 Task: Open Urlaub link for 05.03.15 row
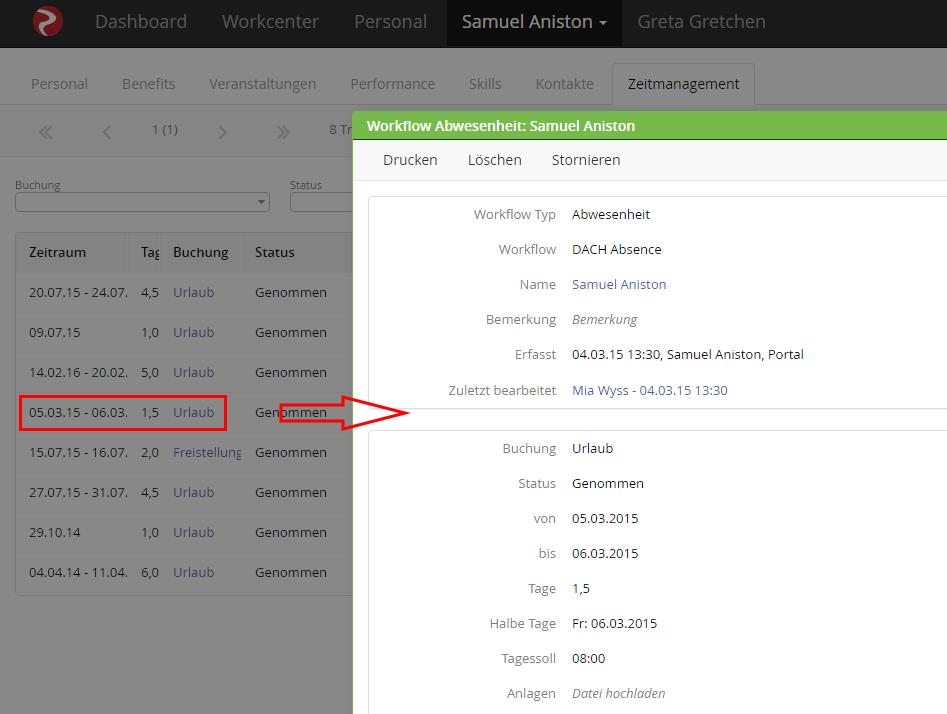(x=193, y=413)
